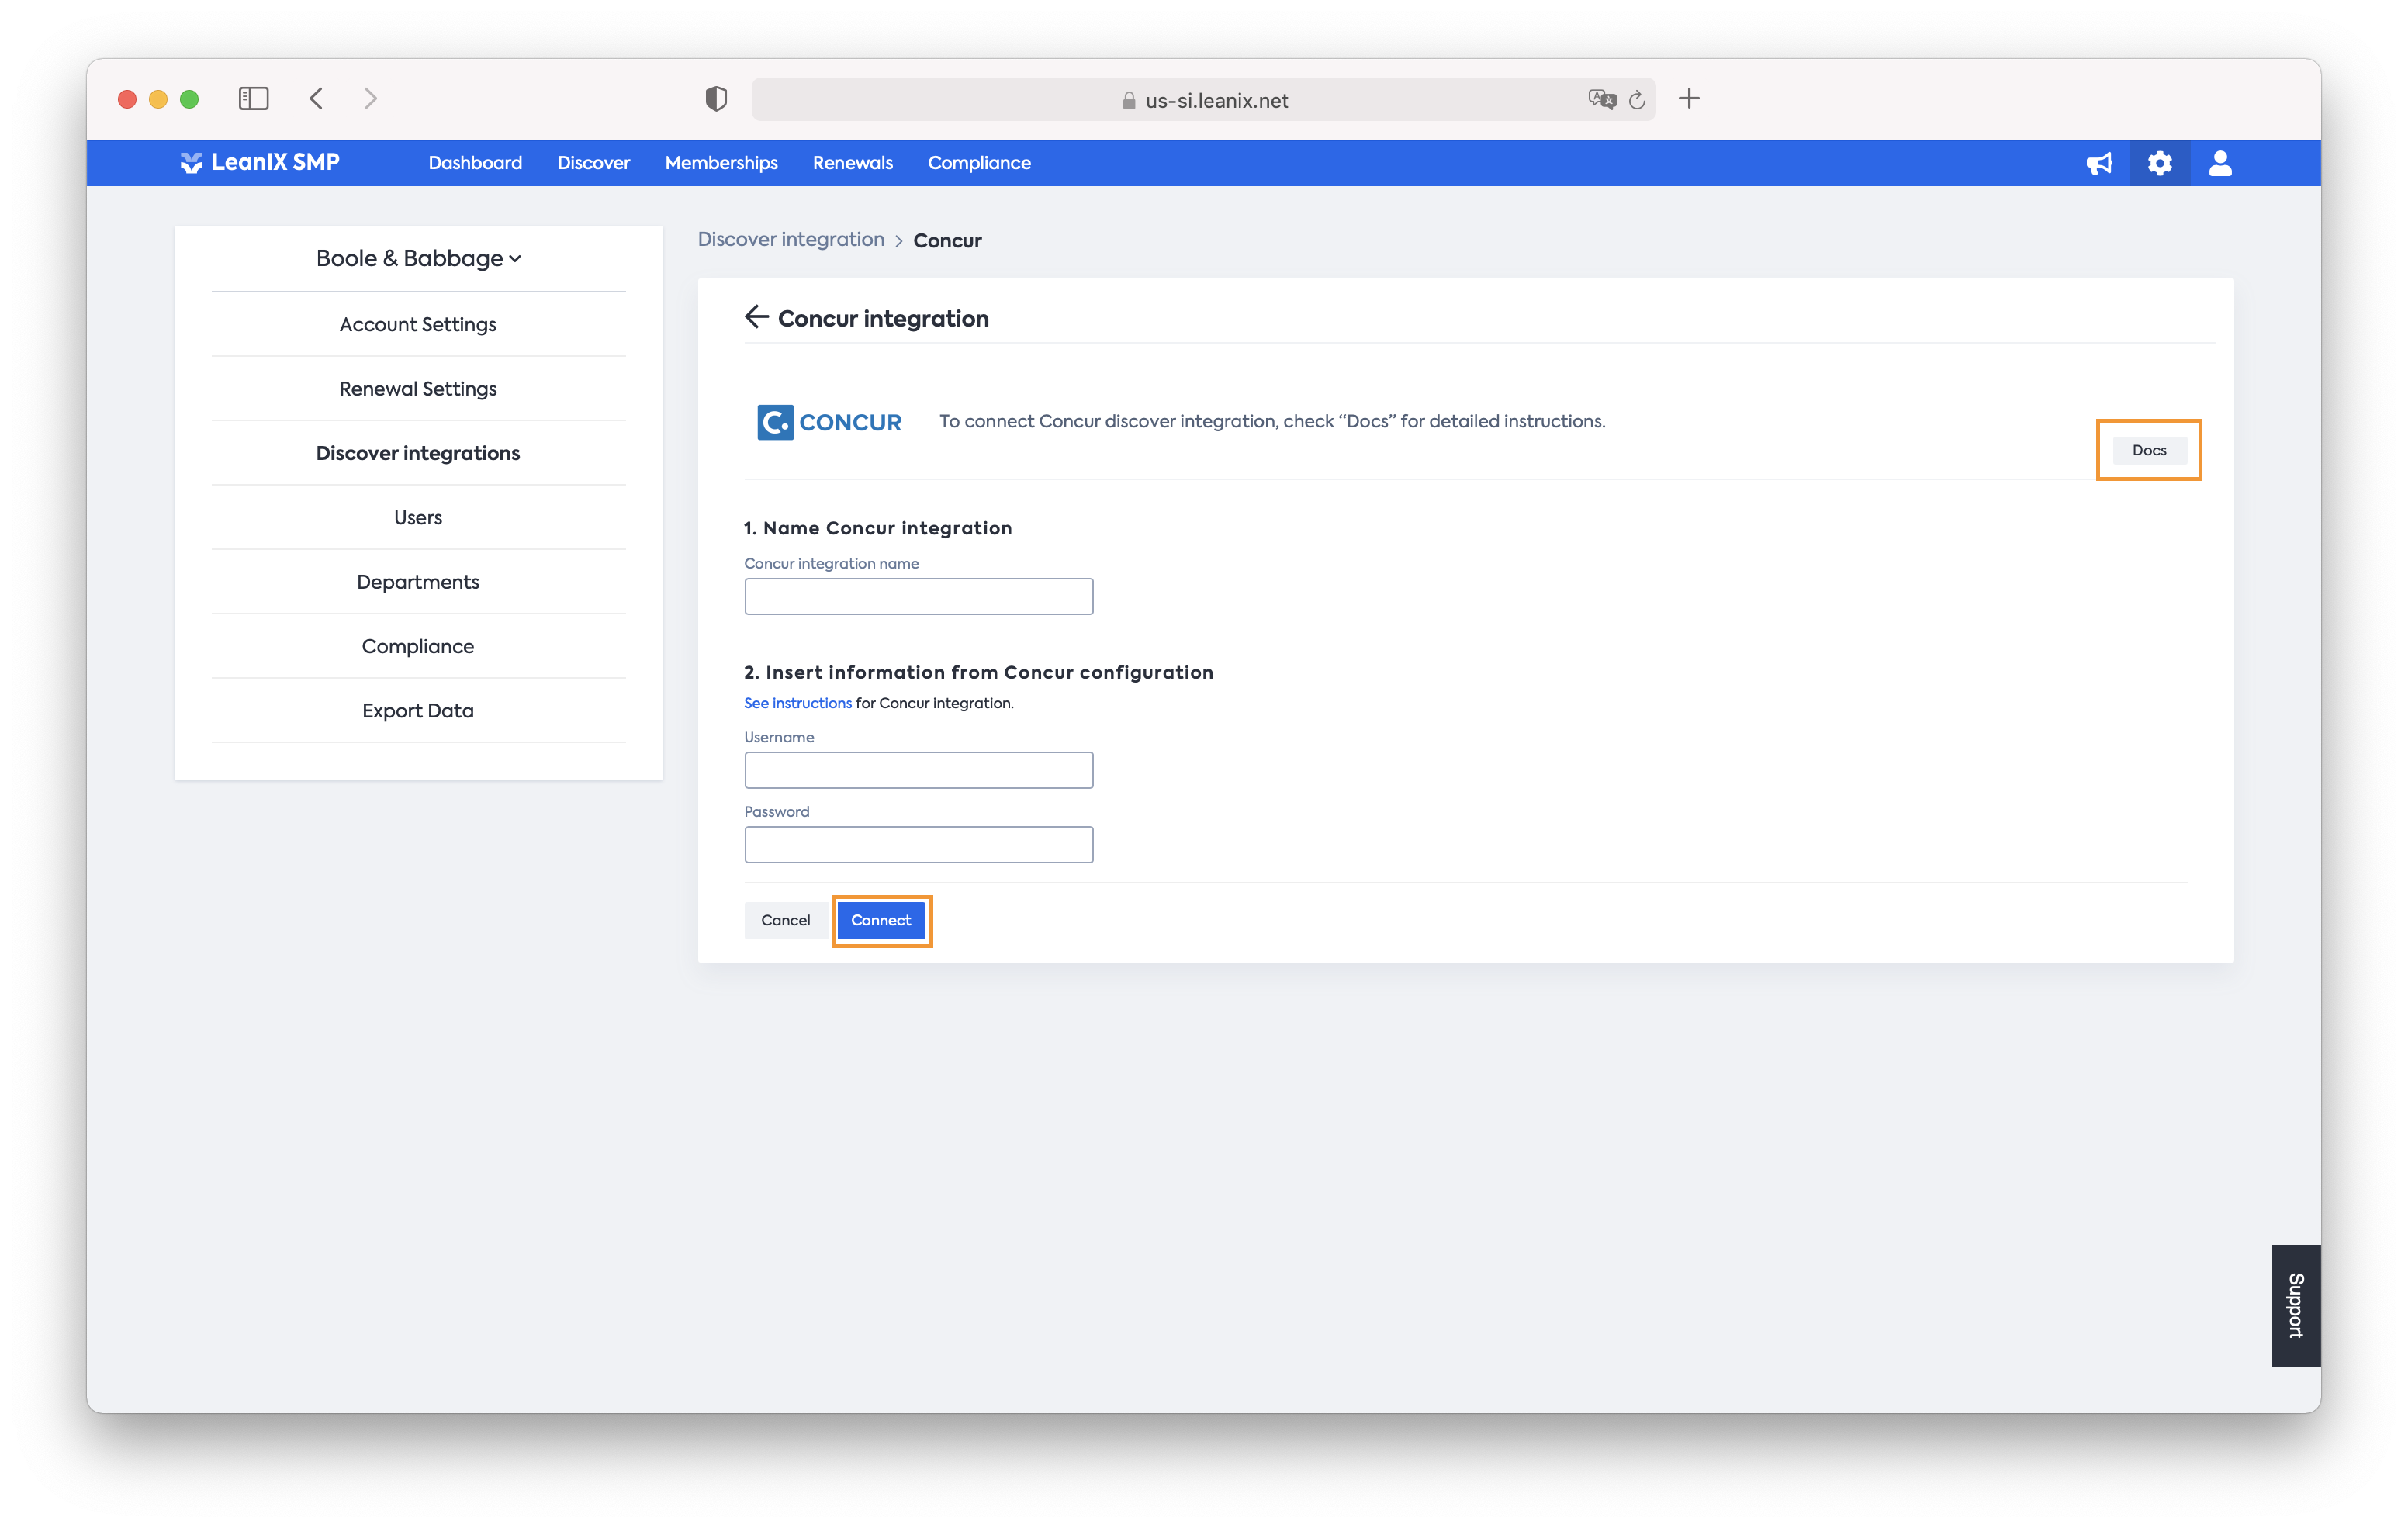Open the announcements megaphone icon

(2099, 163)
